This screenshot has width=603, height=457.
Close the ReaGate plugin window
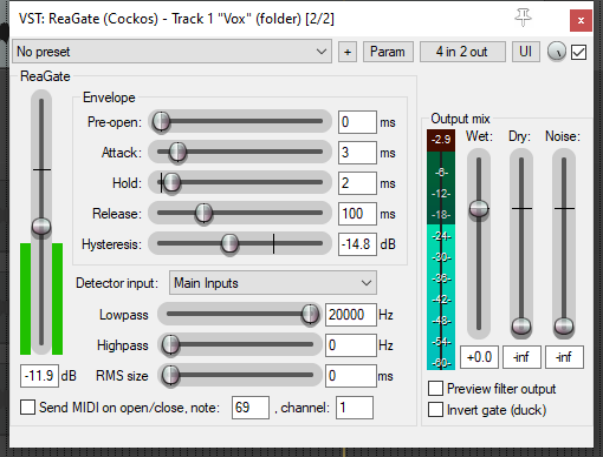coord(581,20)
